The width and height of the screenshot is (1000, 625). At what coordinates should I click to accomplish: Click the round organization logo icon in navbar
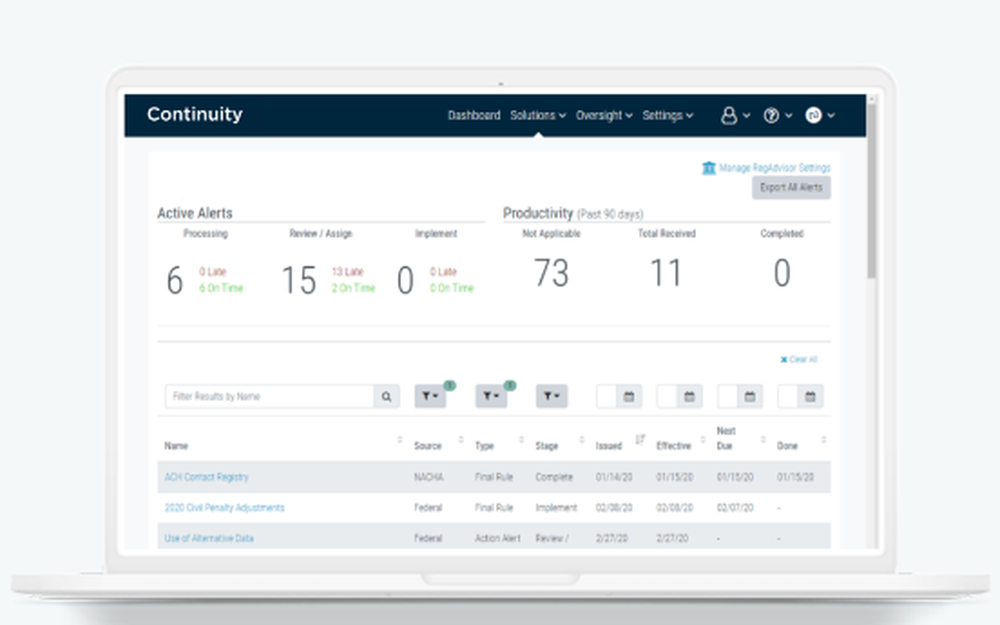(813, 116)
